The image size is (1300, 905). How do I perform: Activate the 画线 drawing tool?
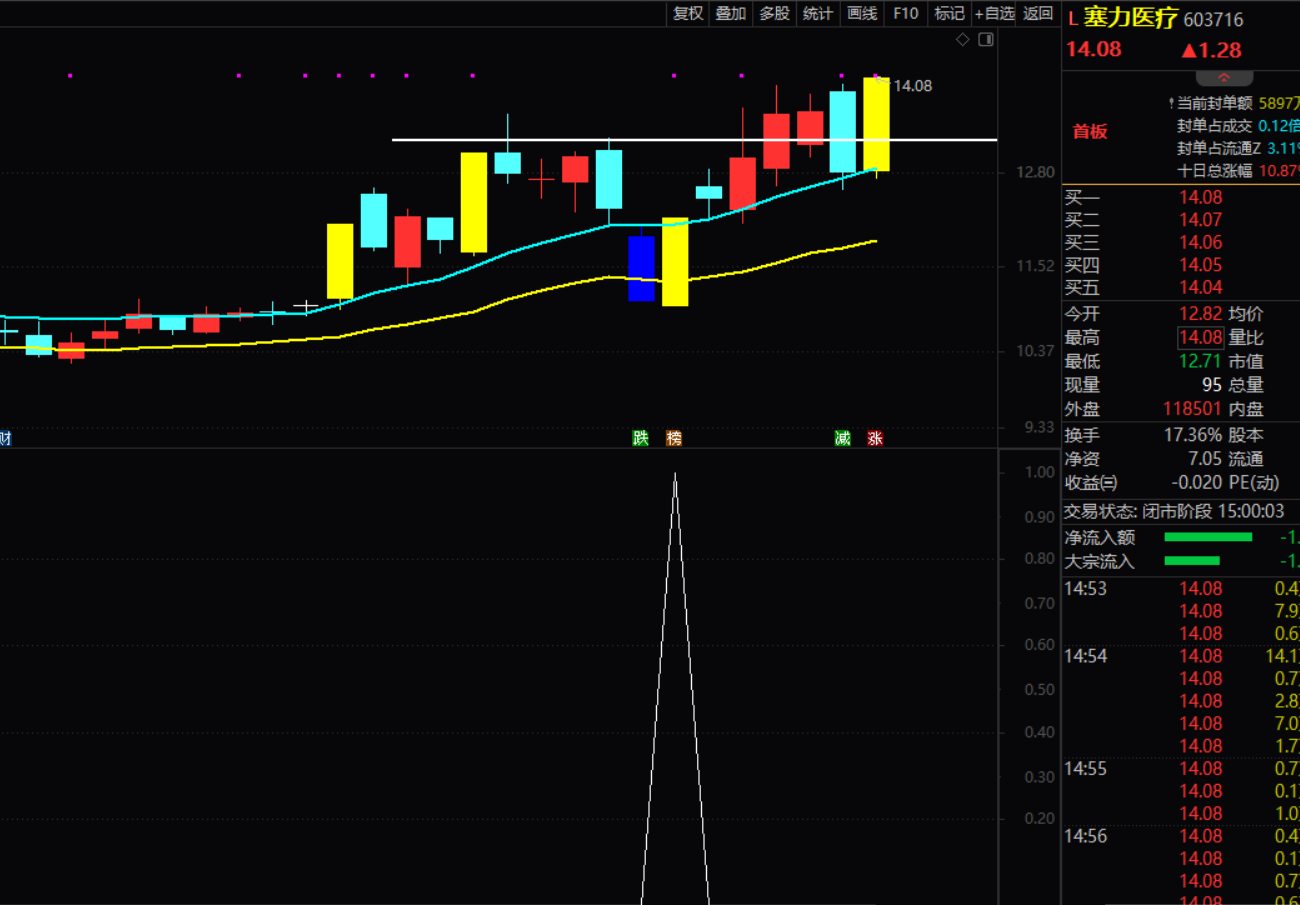pos(862,13)
